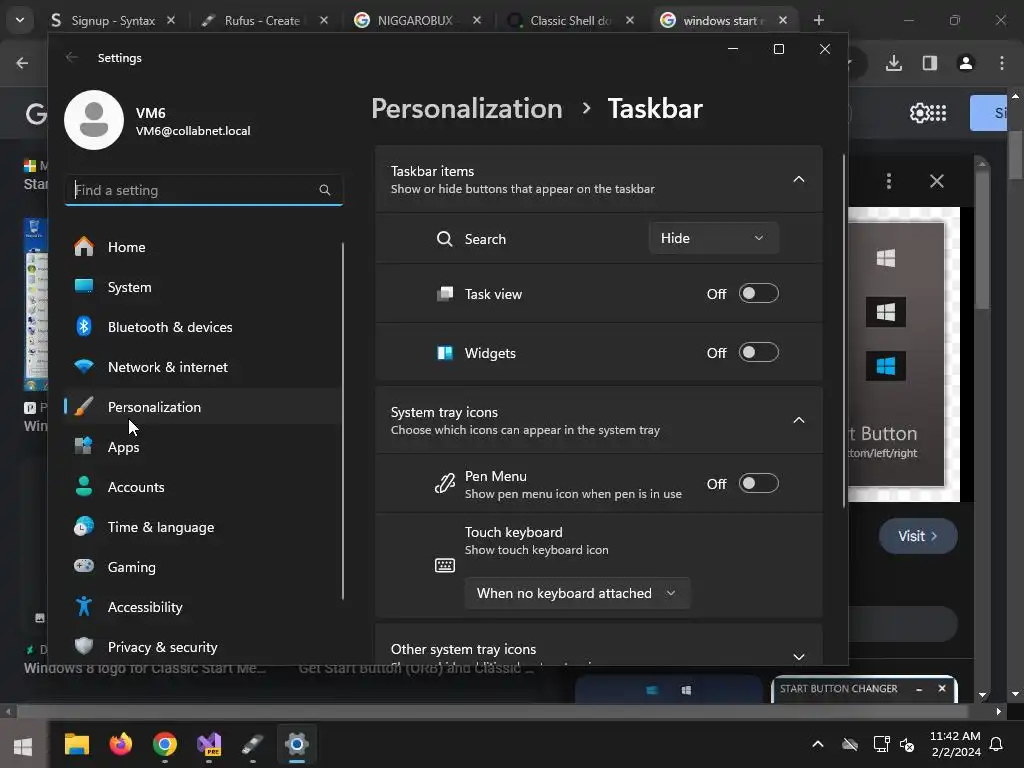Image resolution: width=1024 pixels, height=768 pixels.
Task: Open Chrome from taskbar
Action: click(x=165, y=744)
